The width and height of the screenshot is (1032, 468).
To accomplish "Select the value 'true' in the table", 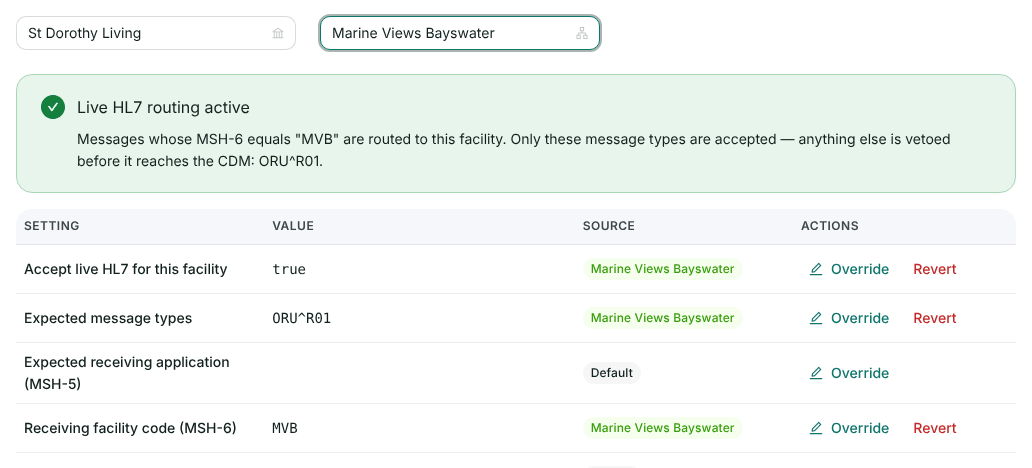I will (x=289, y=269).
